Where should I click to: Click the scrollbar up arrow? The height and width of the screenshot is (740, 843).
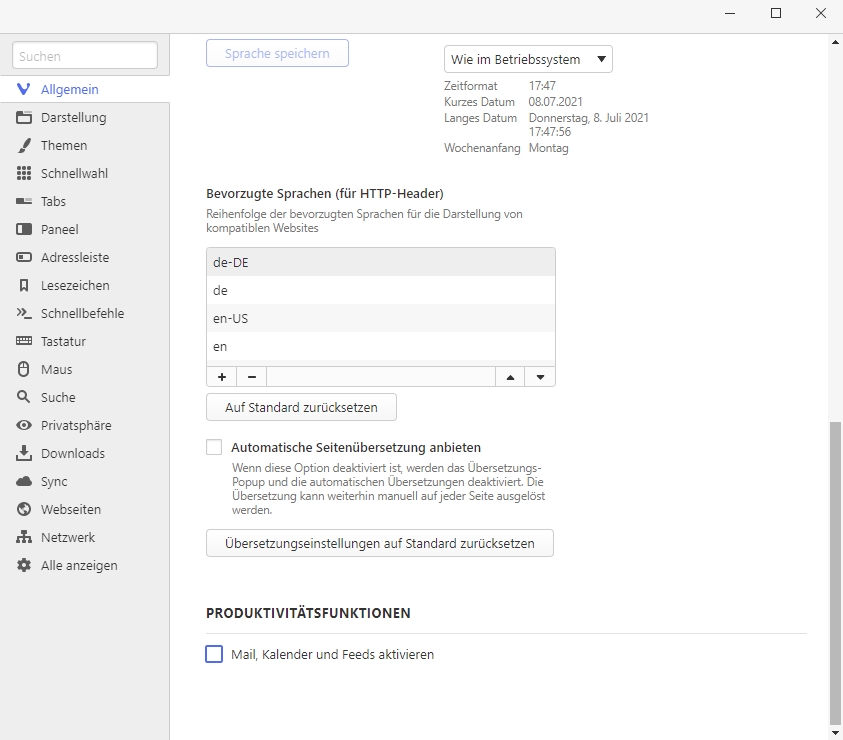click(835, 42)
